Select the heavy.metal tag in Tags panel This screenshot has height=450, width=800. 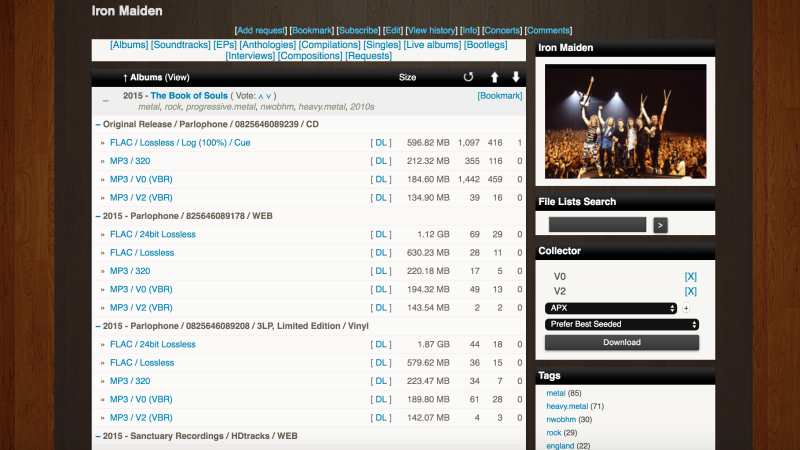click(567, 407)
